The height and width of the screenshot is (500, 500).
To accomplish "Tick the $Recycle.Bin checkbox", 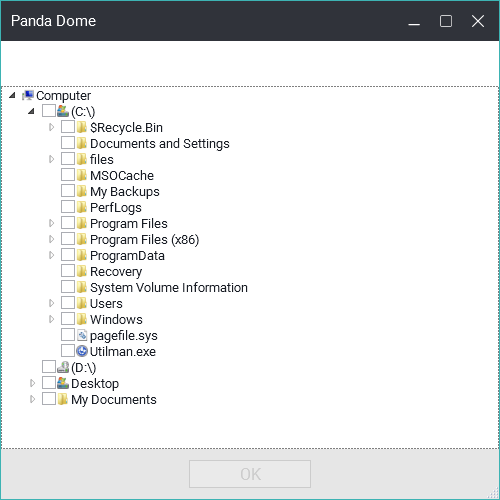I will click(68, 127).
